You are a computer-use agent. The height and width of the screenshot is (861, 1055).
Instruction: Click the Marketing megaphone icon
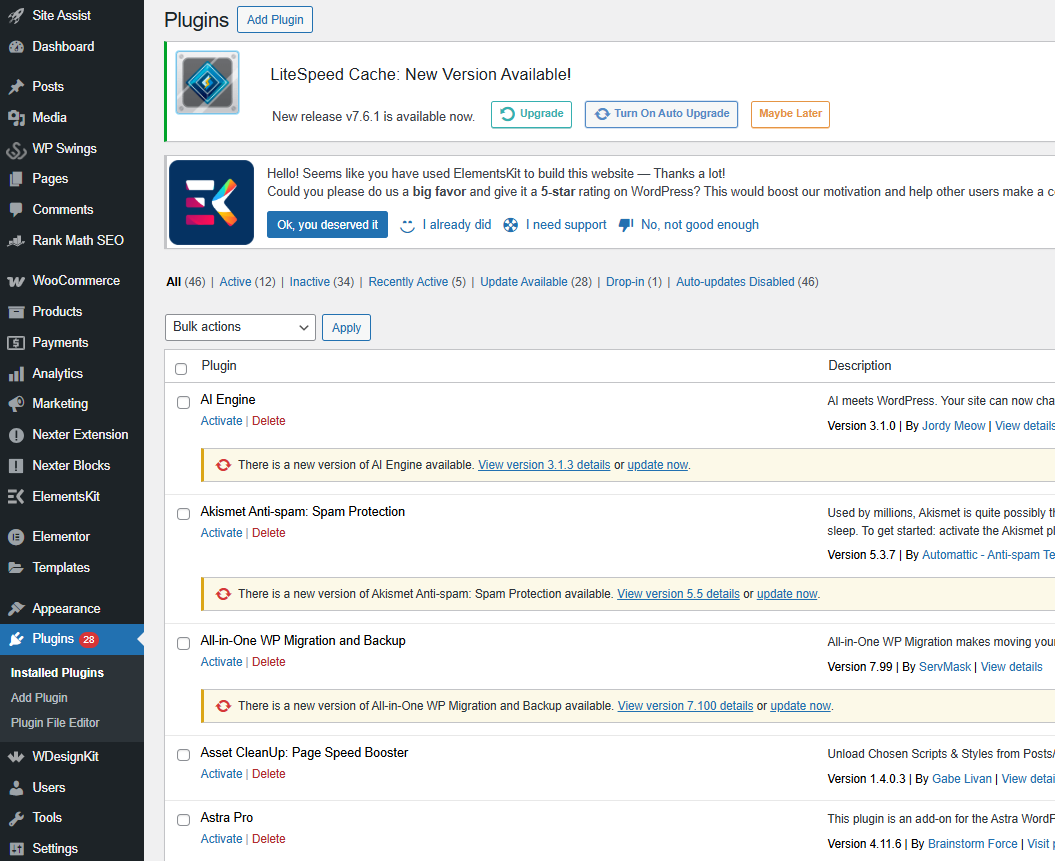click(x=16, y=404)
